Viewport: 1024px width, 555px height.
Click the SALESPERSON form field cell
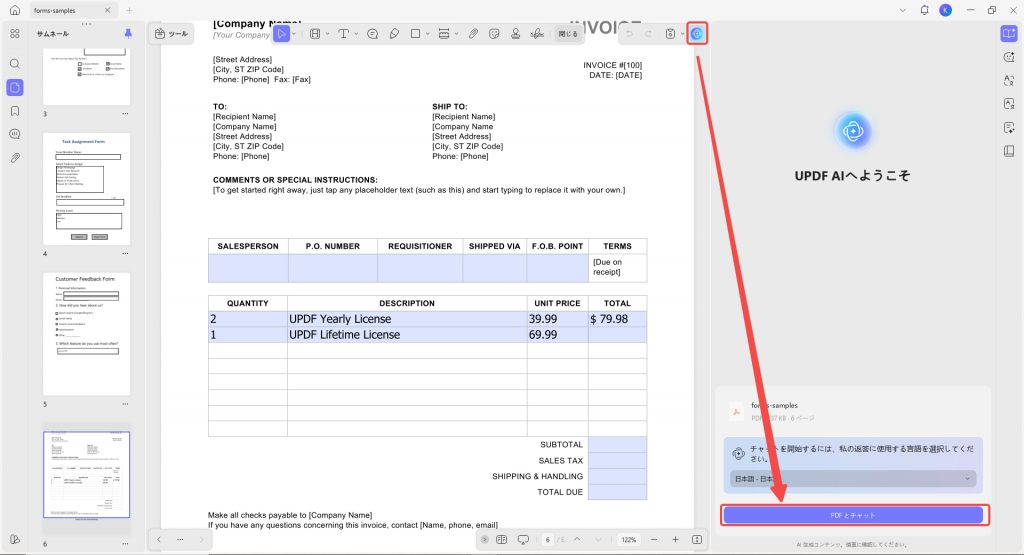pos(248,268)
